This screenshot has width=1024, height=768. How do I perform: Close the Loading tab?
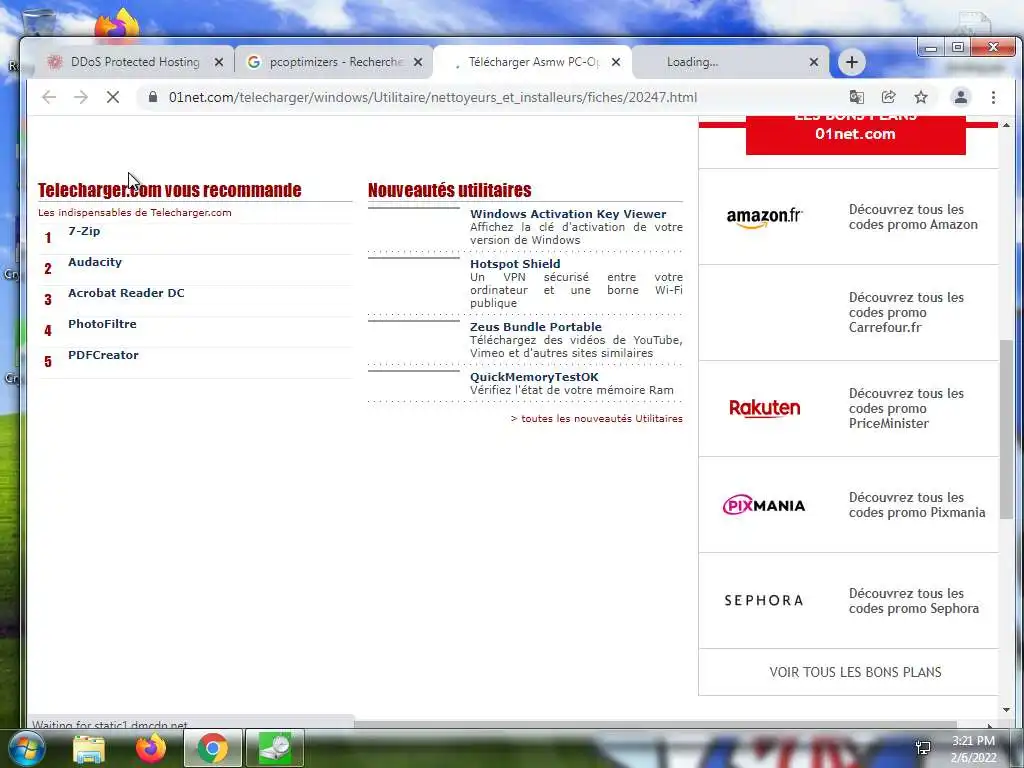pos(814,62)
